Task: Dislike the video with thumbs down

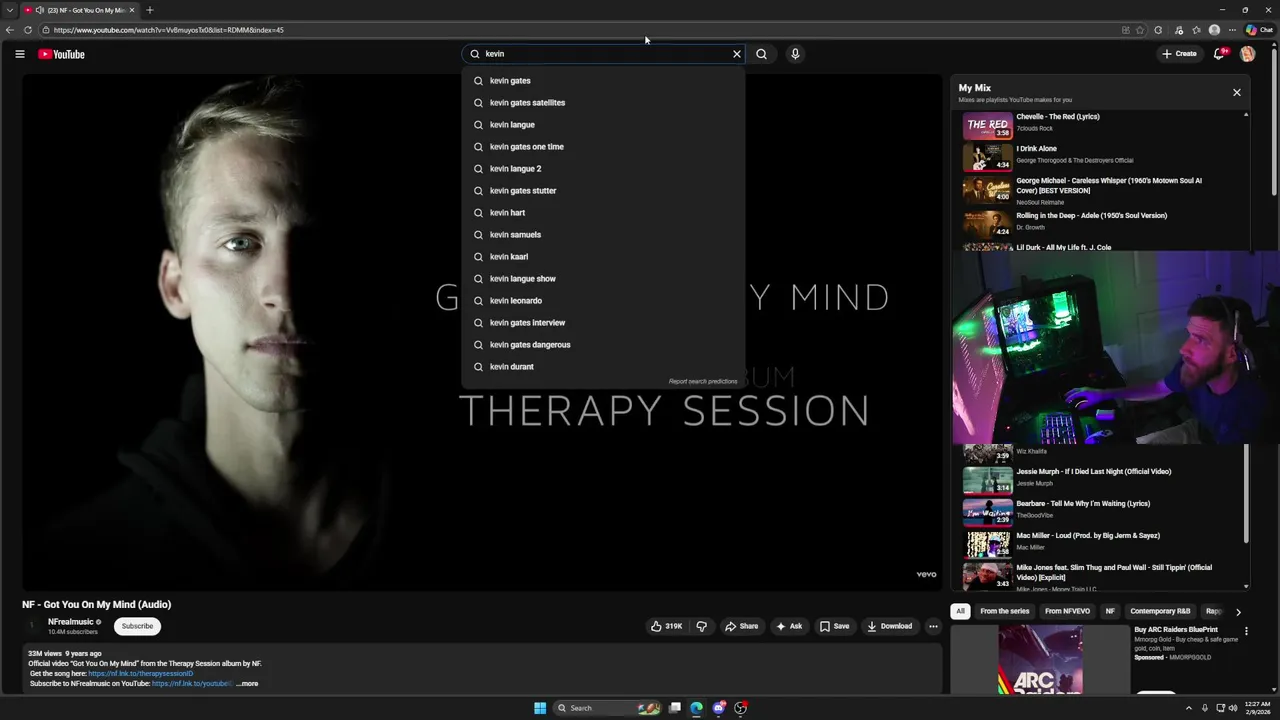Action: click(x=701, y=626)
